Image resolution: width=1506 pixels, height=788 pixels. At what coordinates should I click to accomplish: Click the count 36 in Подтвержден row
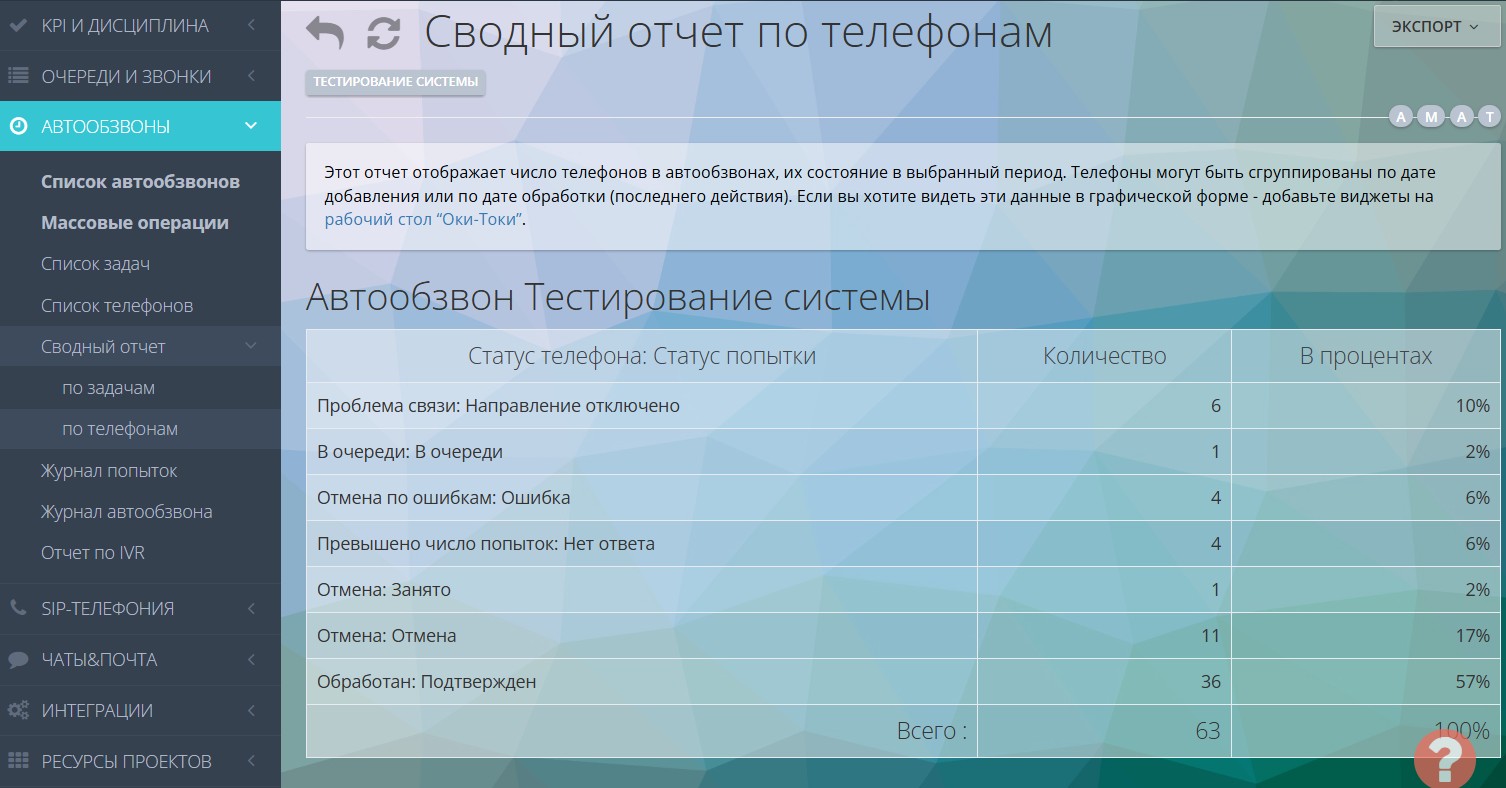click(x=1210, y=682)
